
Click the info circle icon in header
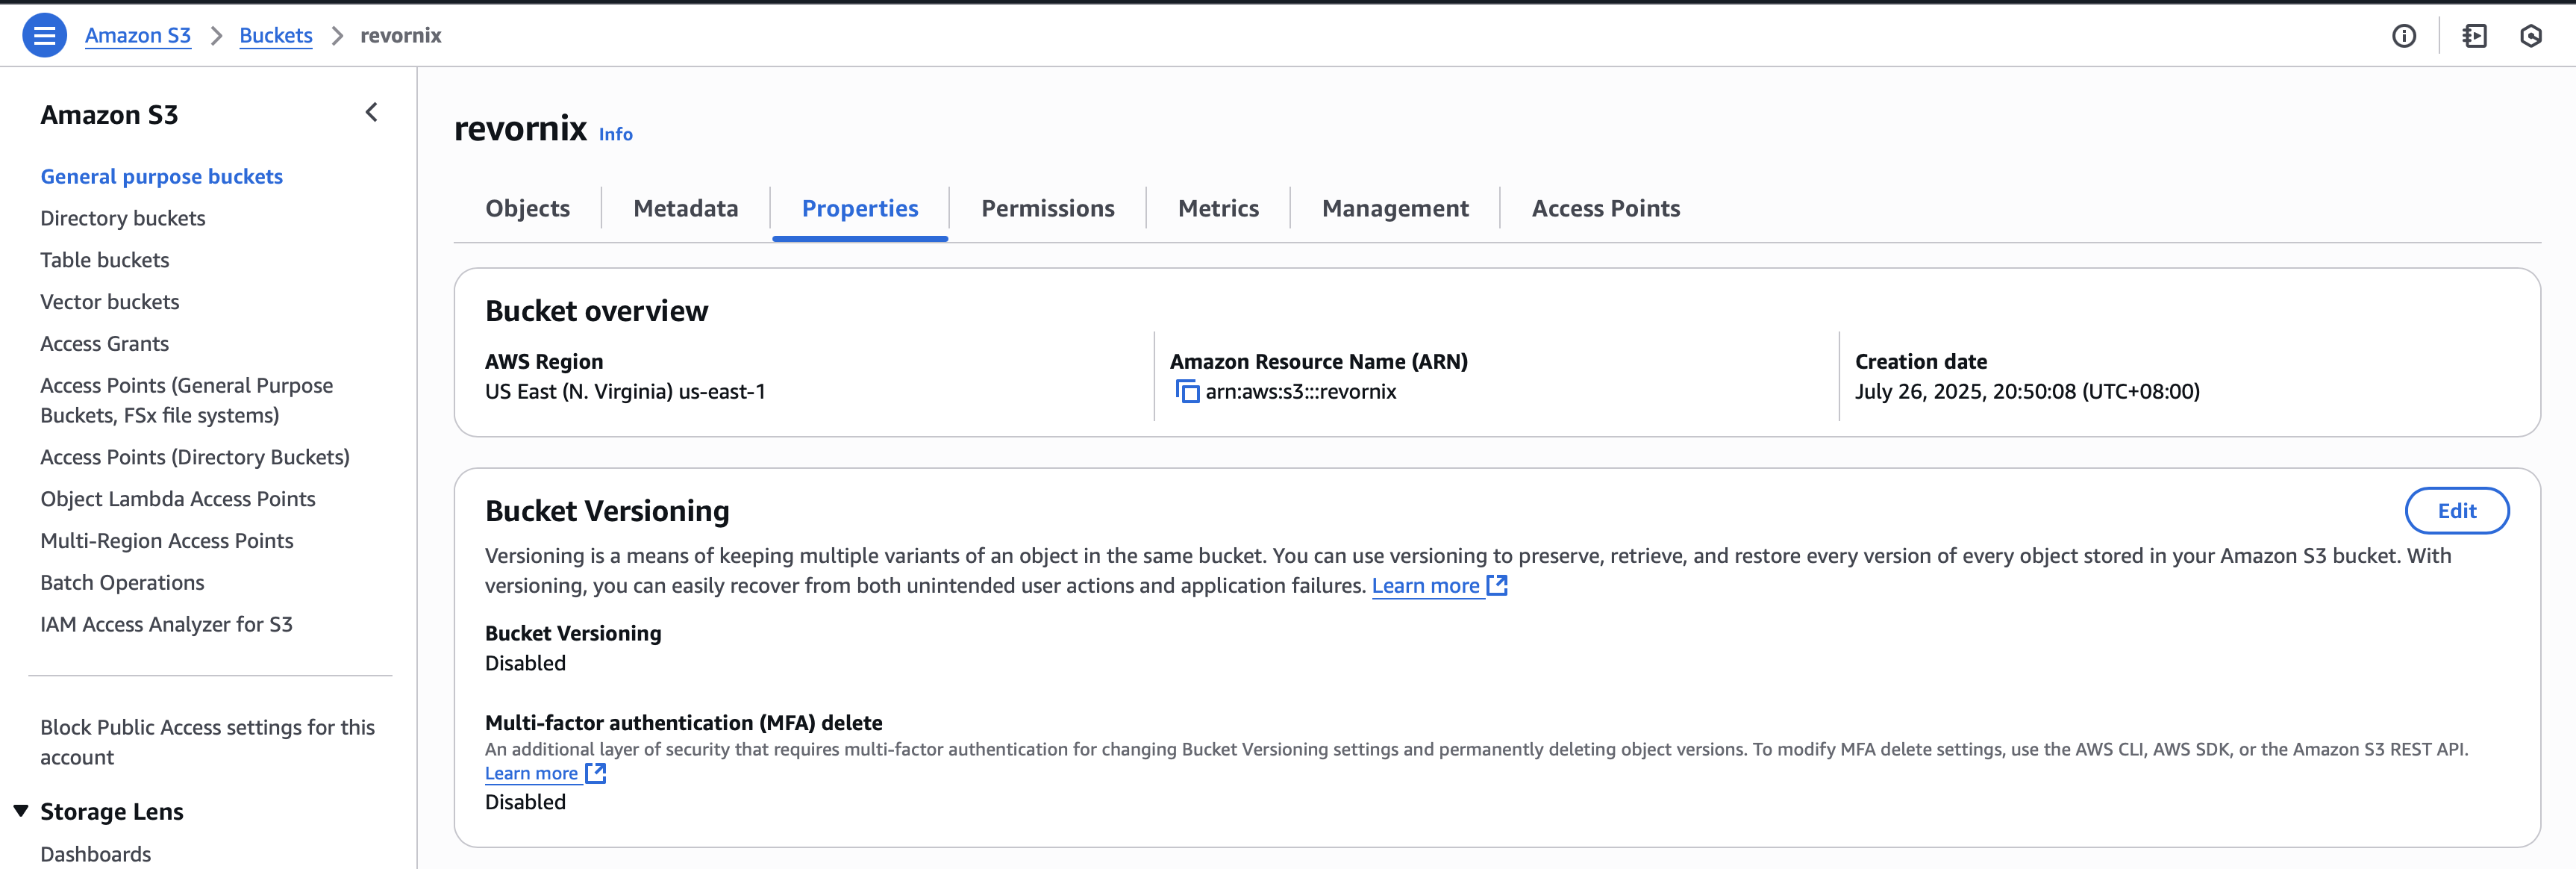click(2403, 36)
